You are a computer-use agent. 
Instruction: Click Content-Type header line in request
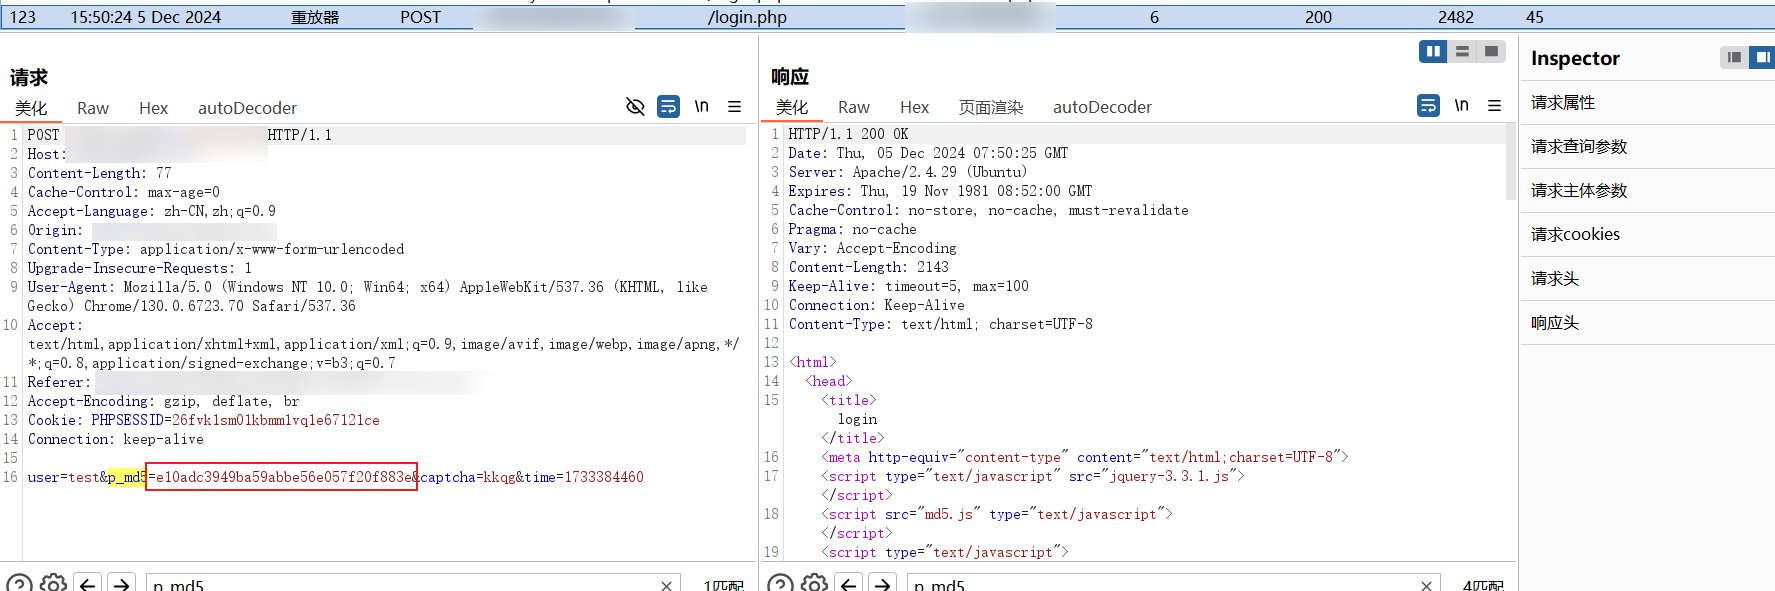pyautogui.click(x=216, y=249)
